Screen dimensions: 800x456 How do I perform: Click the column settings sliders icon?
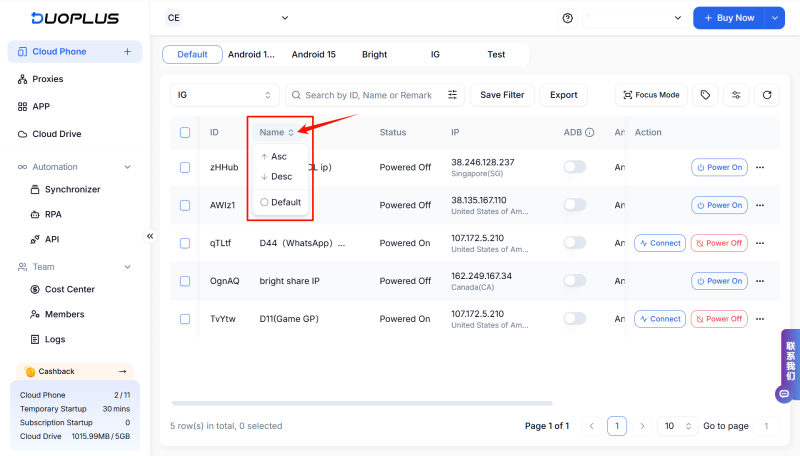[736, 95]
